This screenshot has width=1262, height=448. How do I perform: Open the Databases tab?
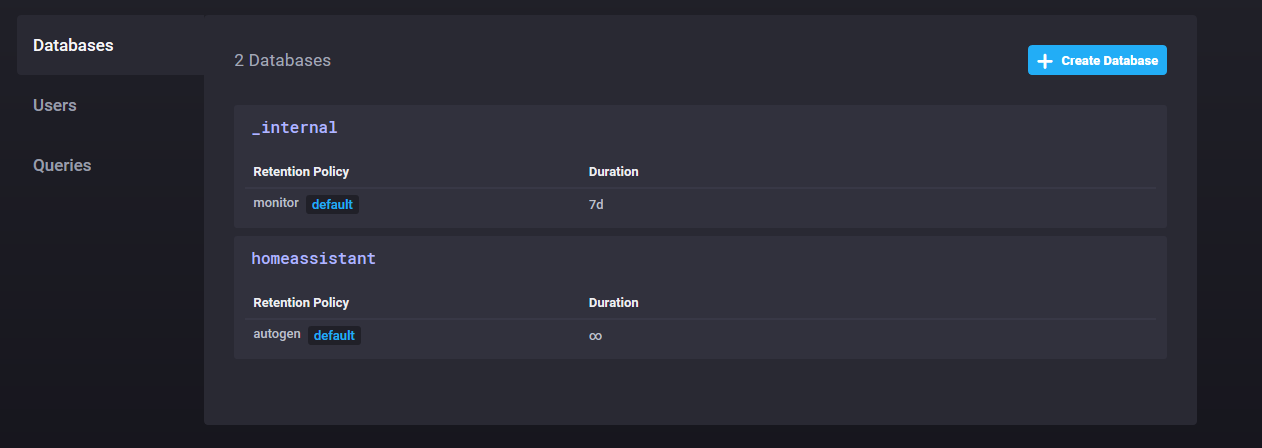73,46
